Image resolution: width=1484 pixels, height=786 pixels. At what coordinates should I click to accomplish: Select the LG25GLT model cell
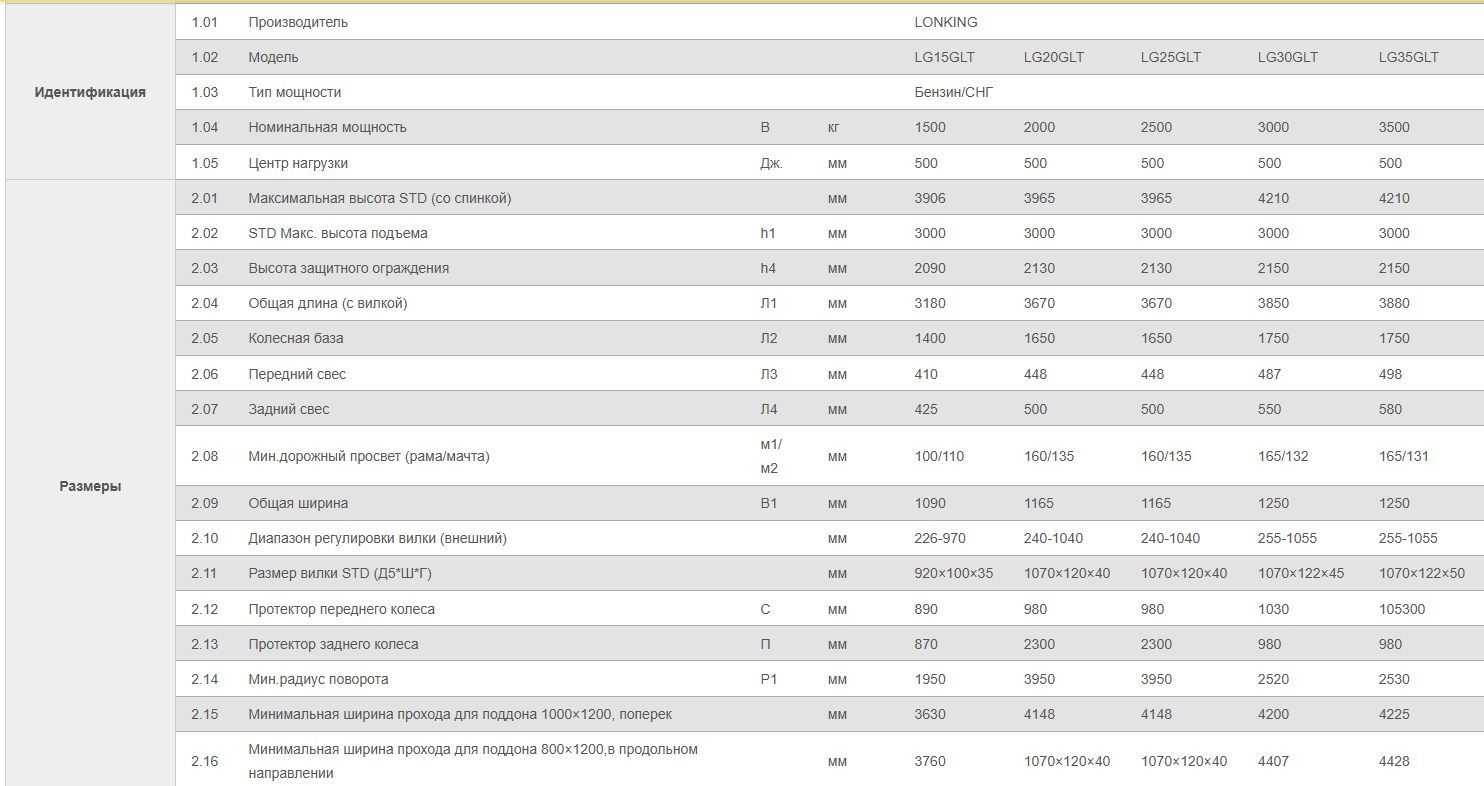coord(1171,57)
